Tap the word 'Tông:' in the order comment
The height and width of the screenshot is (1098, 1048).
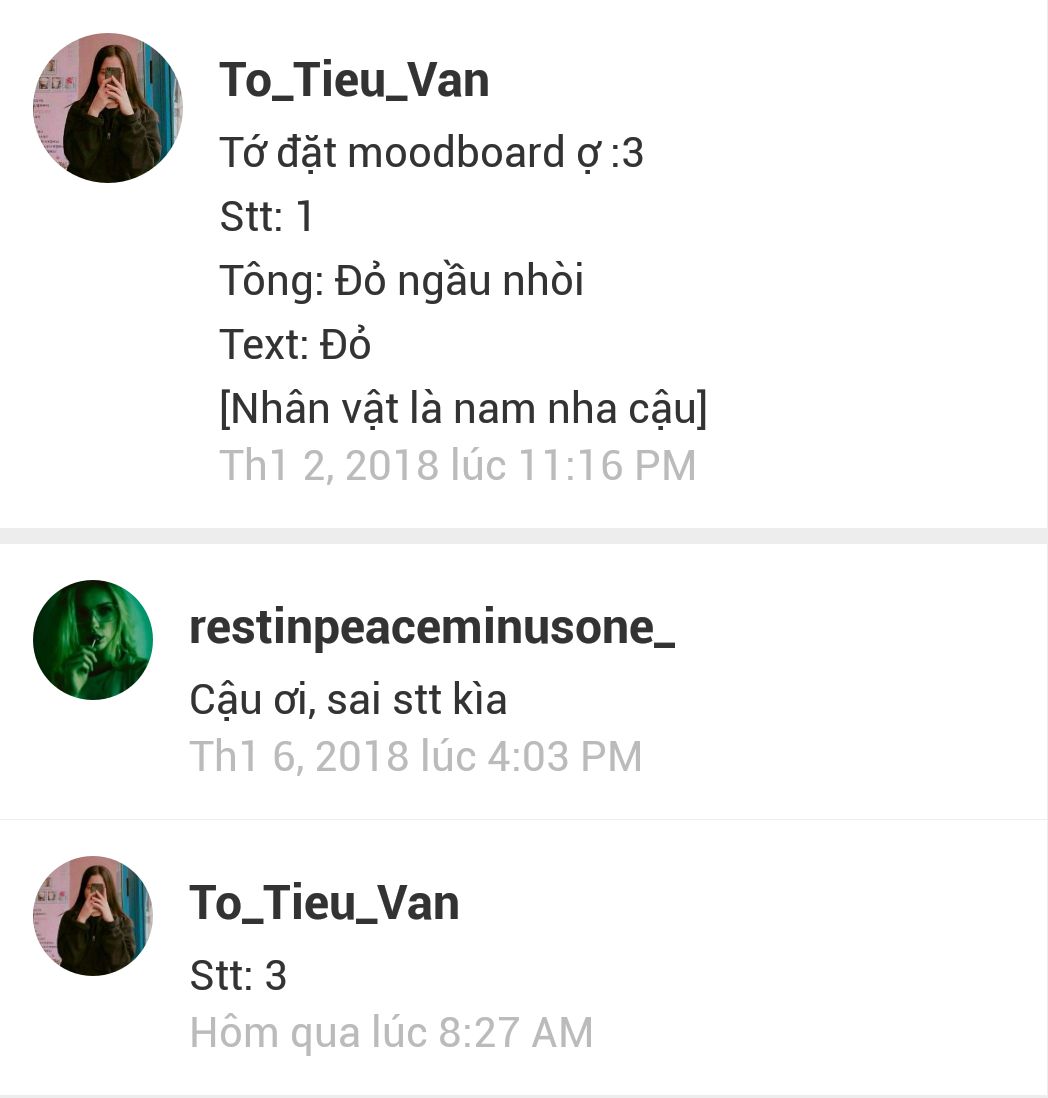pos(272,282)
